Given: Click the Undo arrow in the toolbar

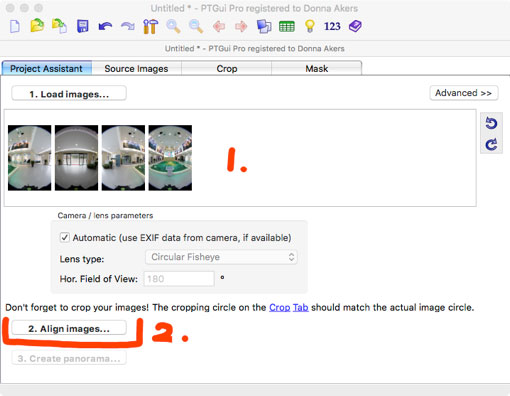Looking at the screenshot, I should [x=105, y=26].
